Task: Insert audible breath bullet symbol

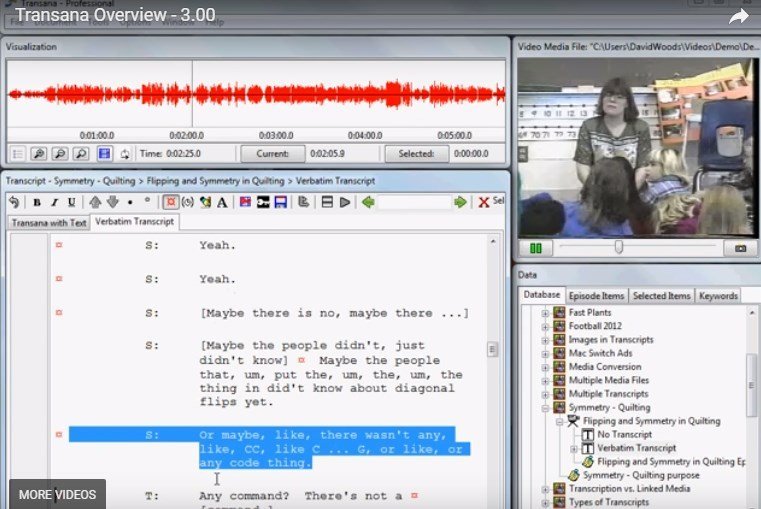Action: pos(130,202)
